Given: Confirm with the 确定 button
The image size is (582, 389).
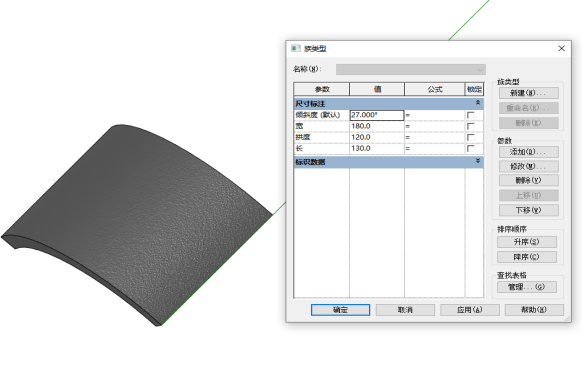Looking at the screenshot, I should [340, 310].
